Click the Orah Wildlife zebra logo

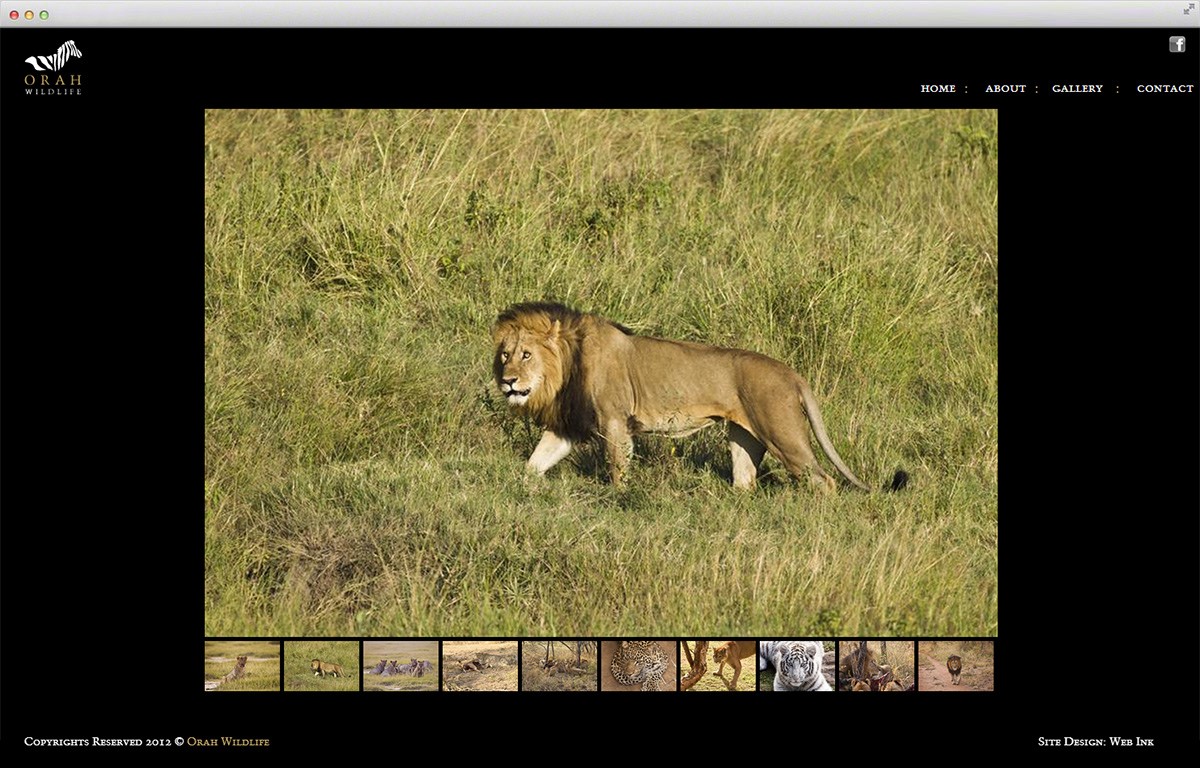pos(53,68)
